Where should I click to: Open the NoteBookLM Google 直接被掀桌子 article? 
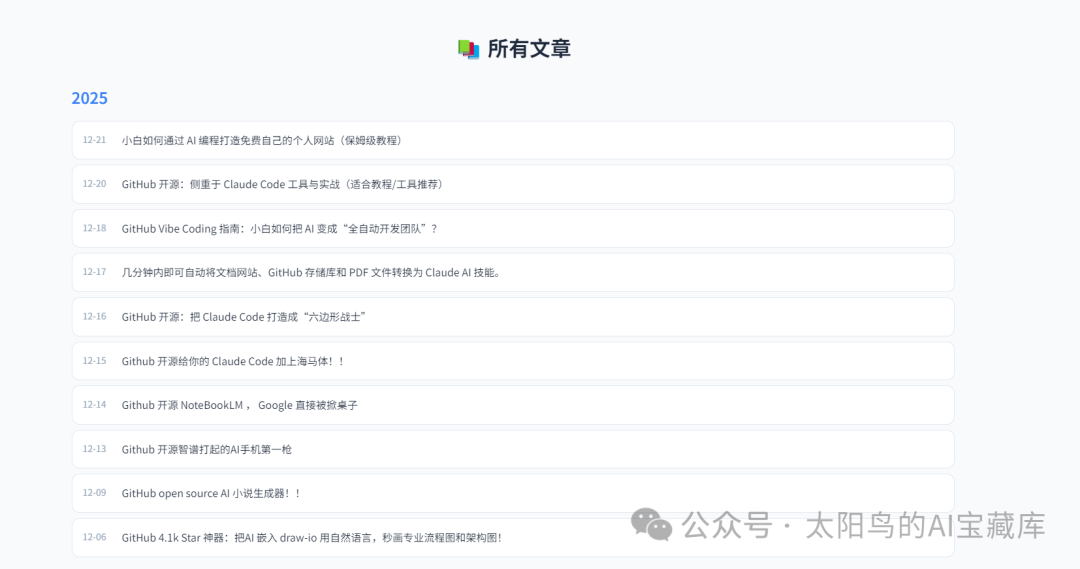513,405
